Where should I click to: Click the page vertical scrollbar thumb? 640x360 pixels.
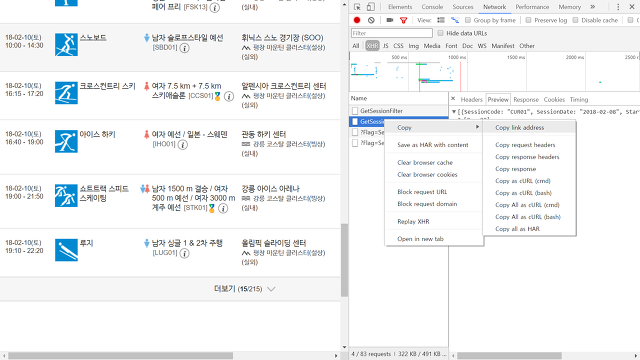coord(344,260)
